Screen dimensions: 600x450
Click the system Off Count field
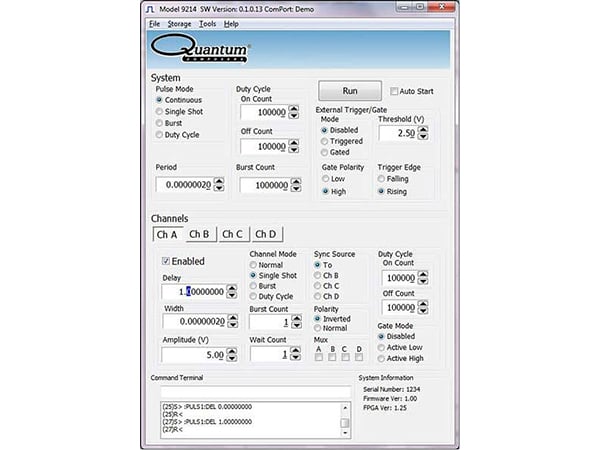[x=264, y=146]
